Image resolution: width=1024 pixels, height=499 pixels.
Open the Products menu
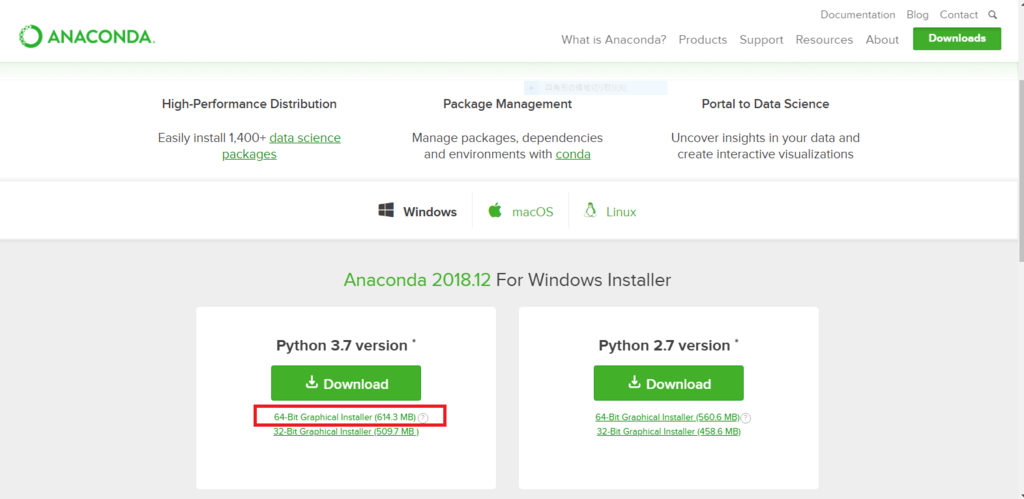pos(702,40)
